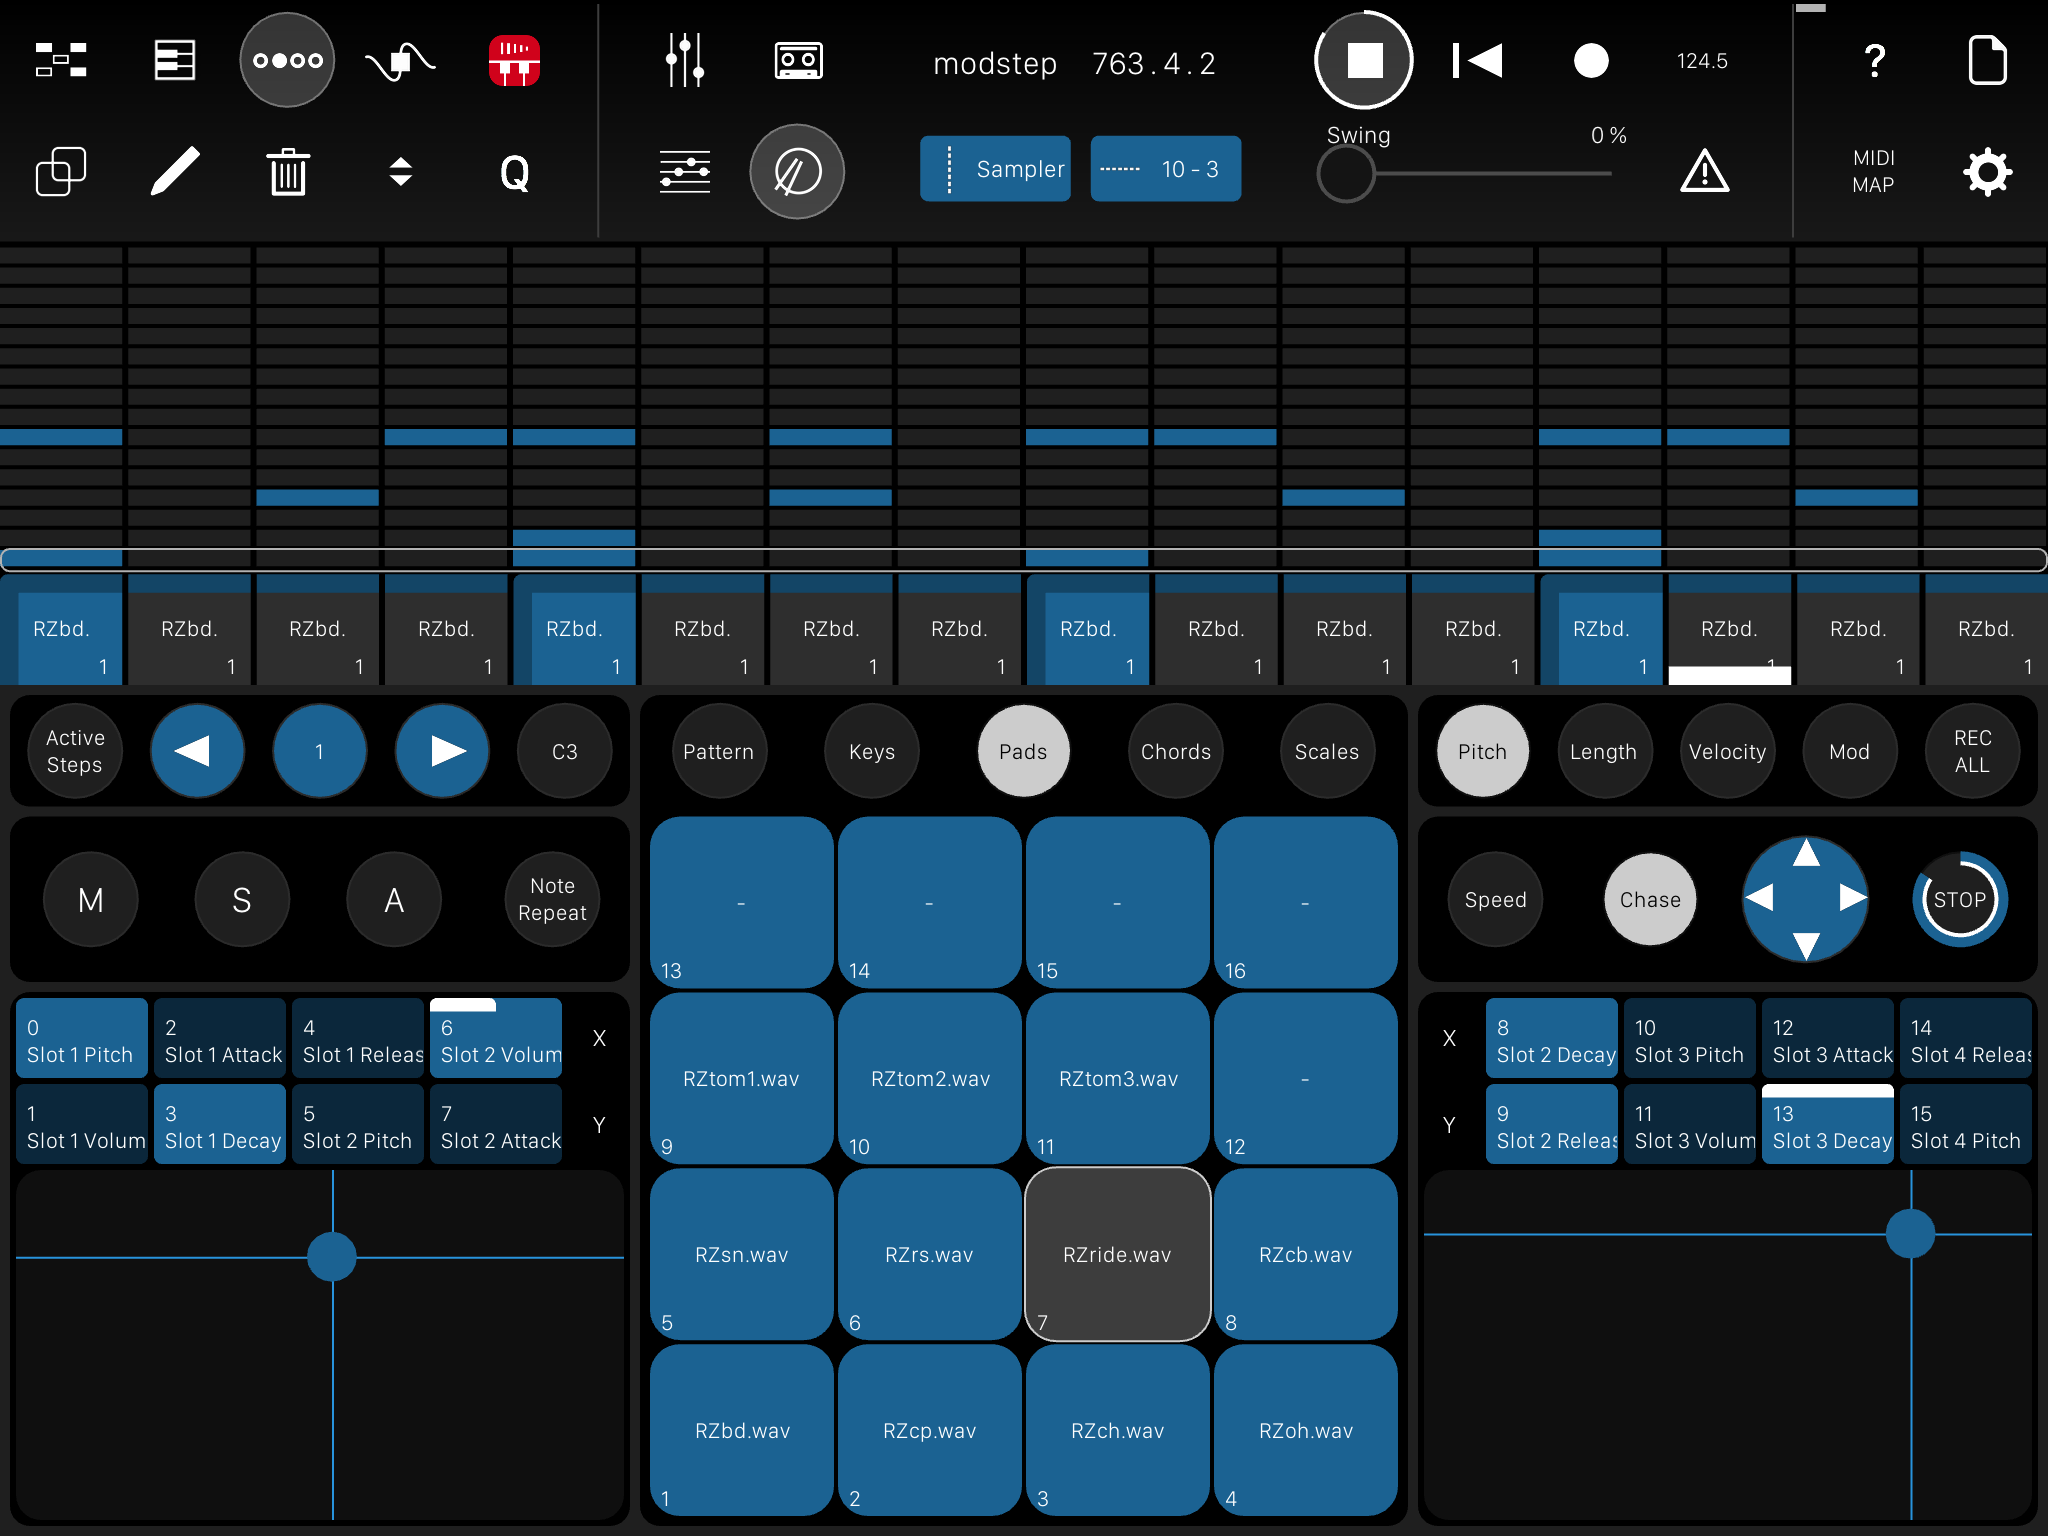The image size is (2048, 1536).
Task: Select the piano roll keys icon
Action: point(174,60)
